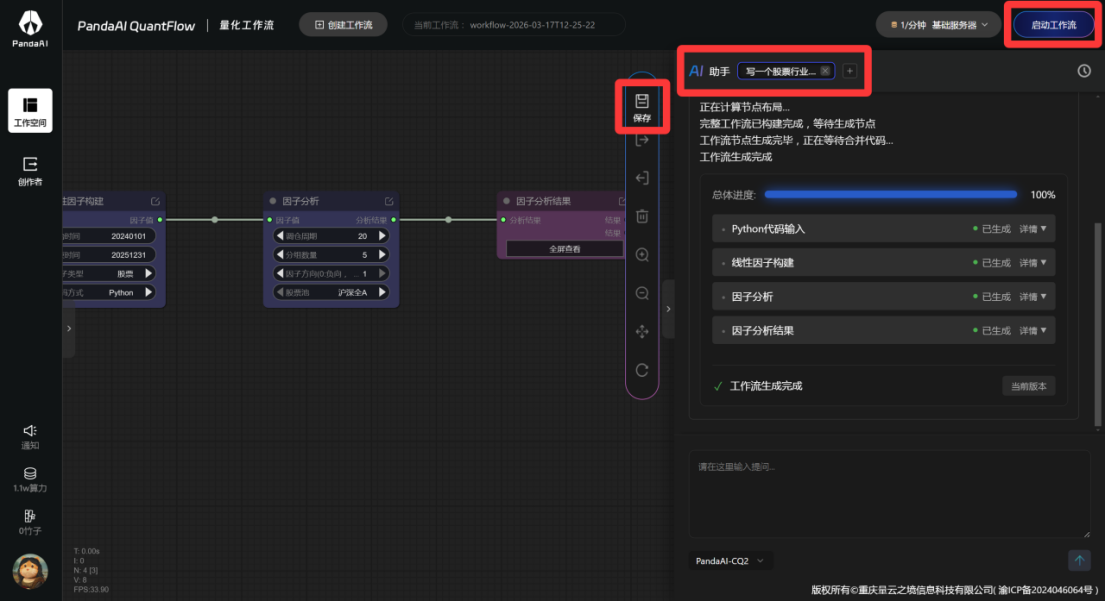Open the chat history clock icon
This screenshot has height=602, width=1105.
1084,70
